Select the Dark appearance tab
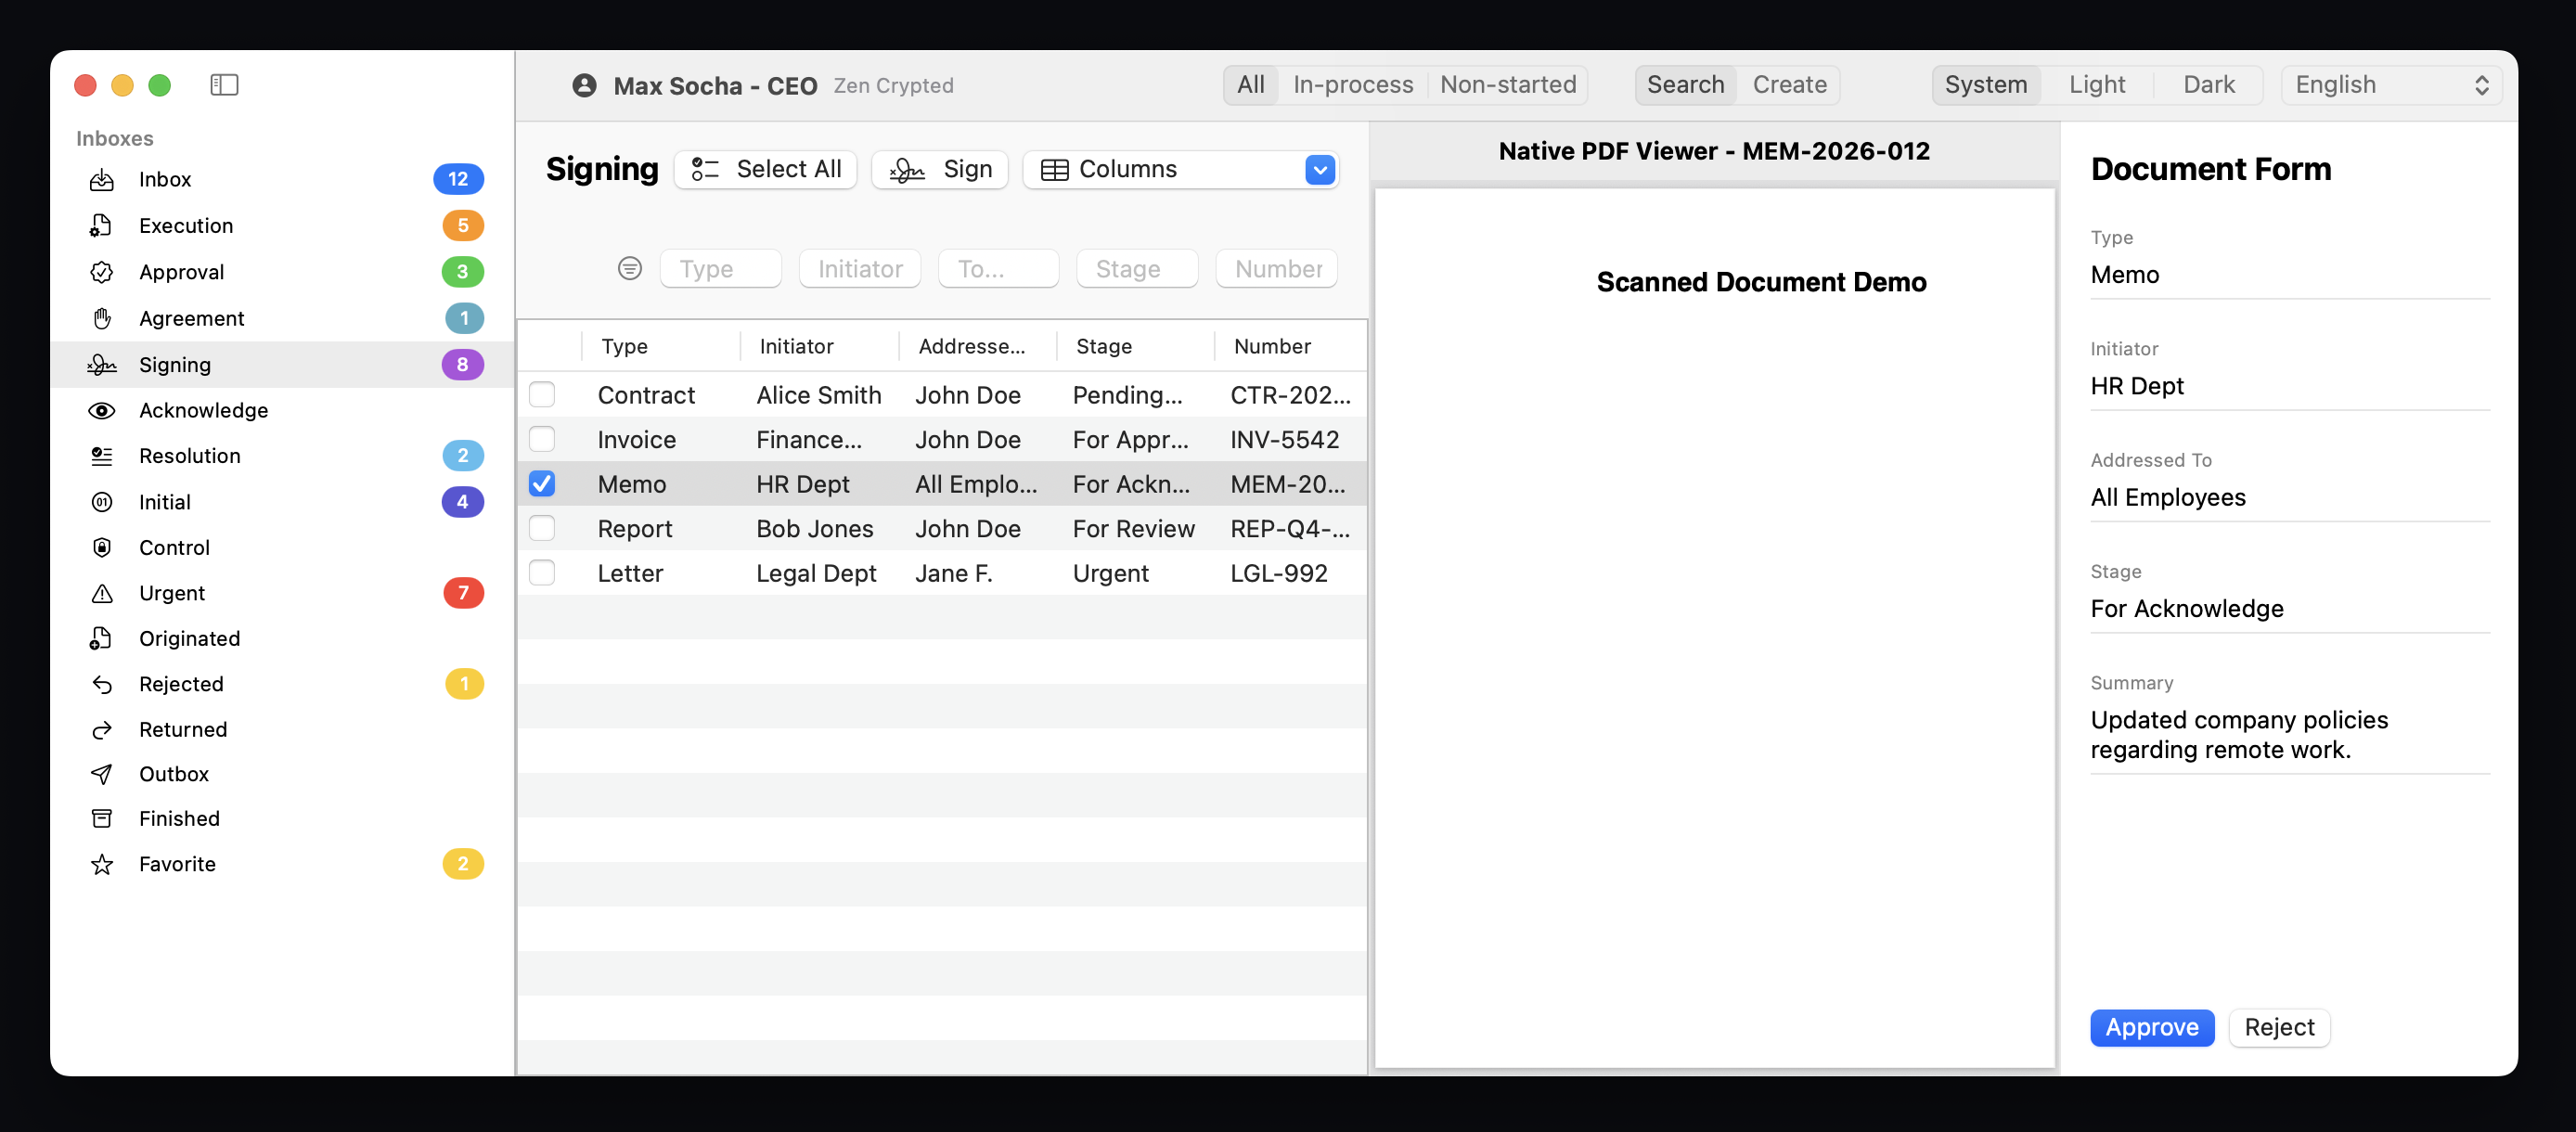Viewport: 2576px width, 1132px height. [2208, 85]
